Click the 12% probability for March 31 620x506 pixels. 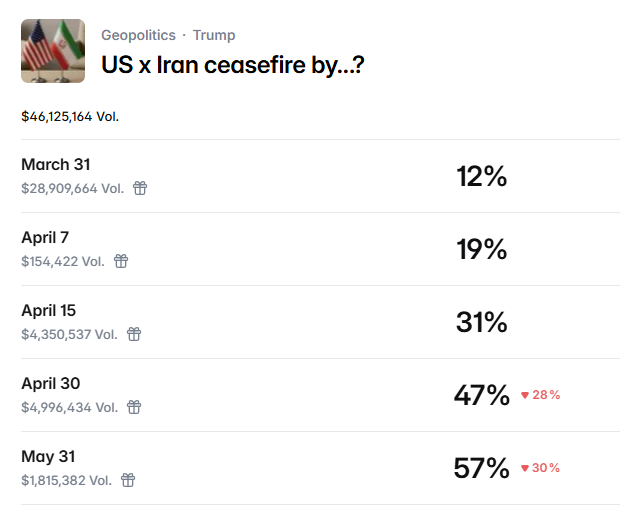click(x=481, y=177)
